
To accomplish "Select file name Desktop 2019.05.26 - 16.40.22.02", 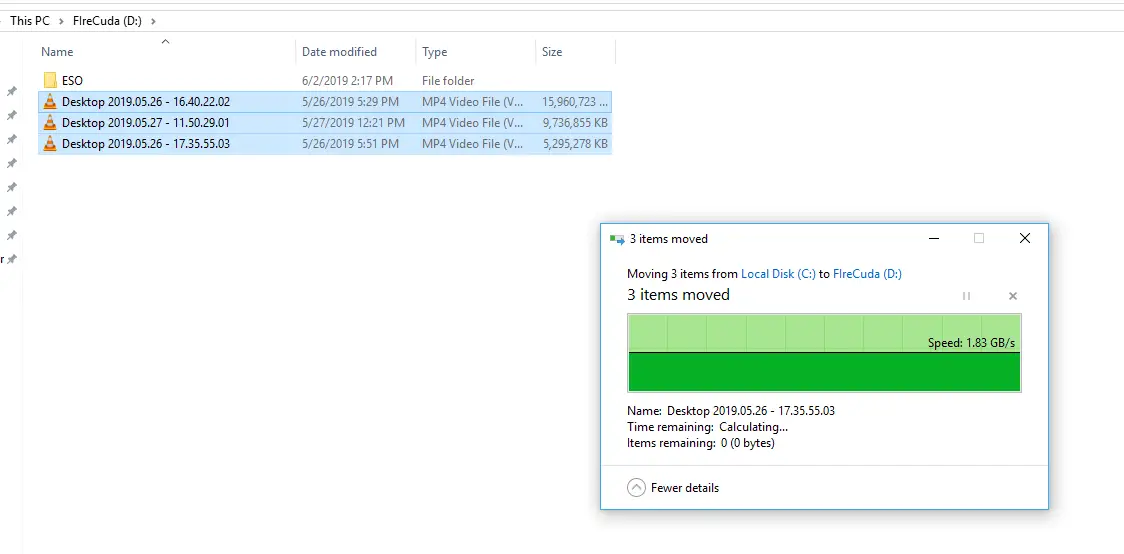I will 146,102.
